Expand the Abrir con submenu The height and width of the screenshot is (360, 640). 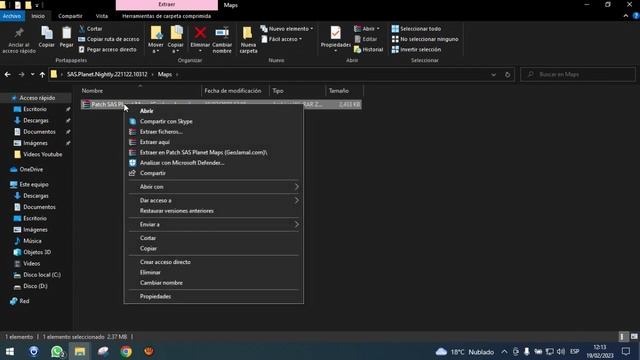tap(213, 187)
